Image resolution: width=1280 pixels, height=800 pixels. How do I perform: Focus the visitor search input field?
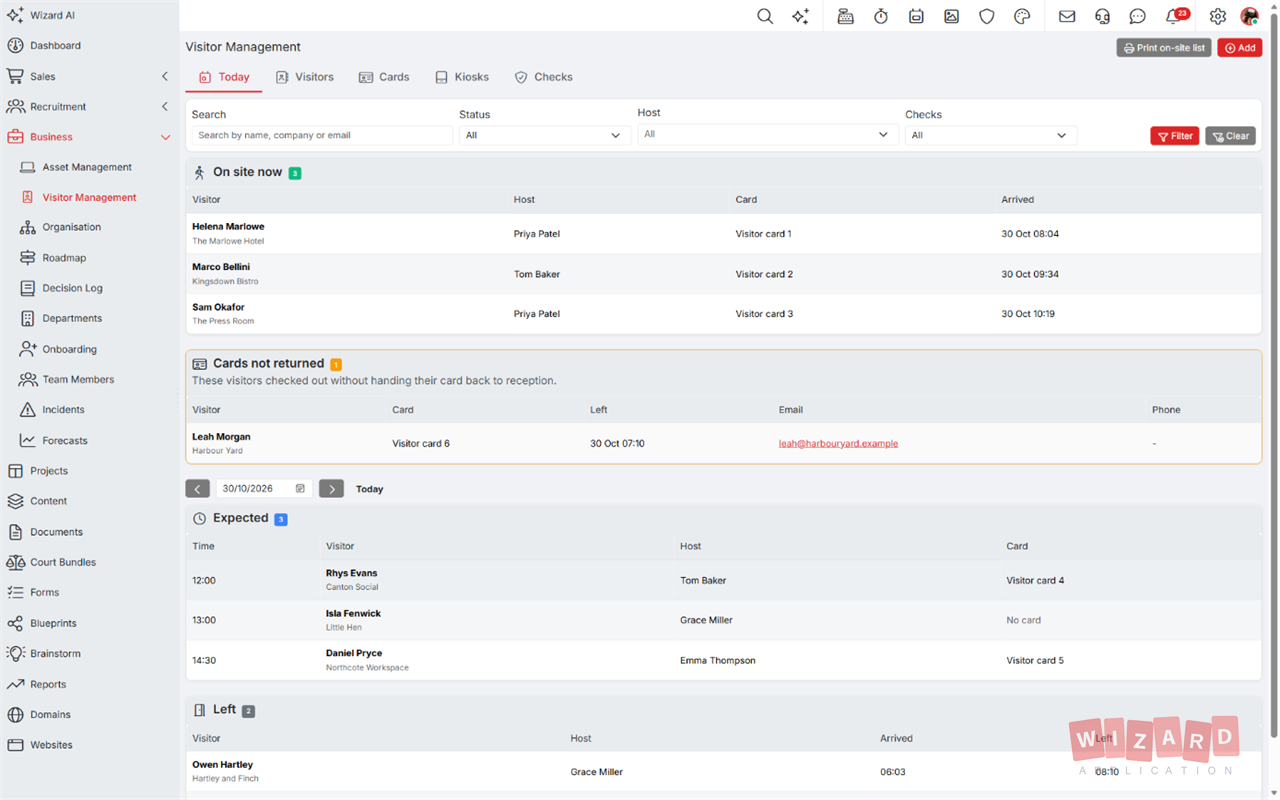[322, 135]
